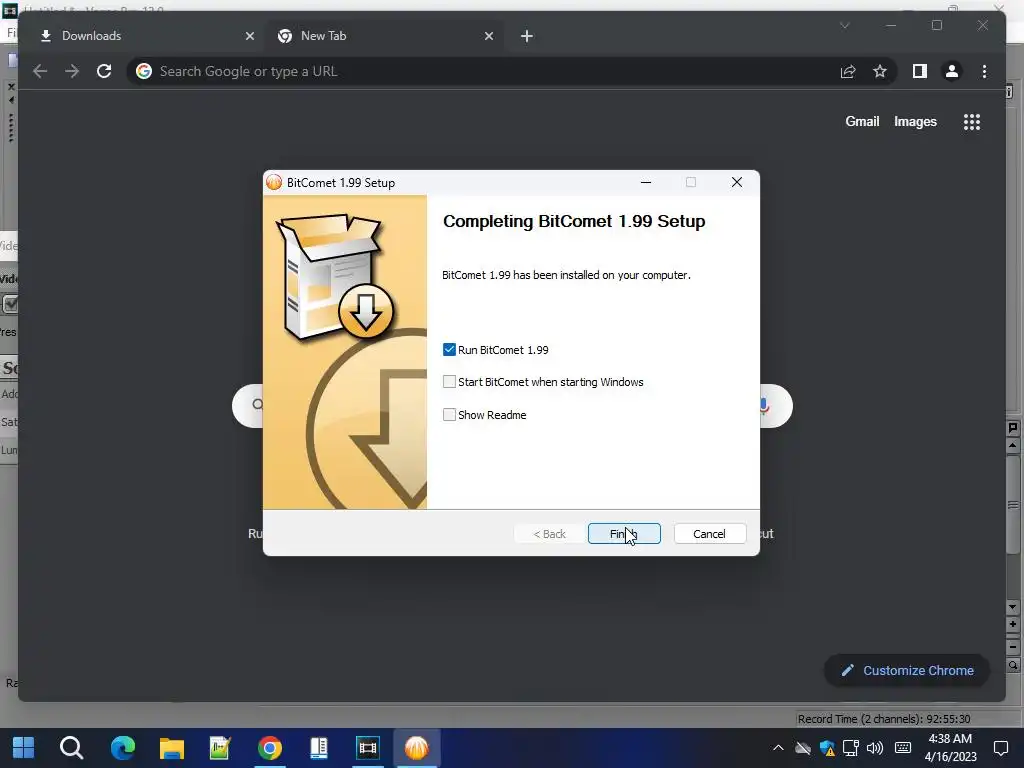Open Microsoft Edge from taskbar
Screen dimensions: 1024x768
tap(123, 748)
